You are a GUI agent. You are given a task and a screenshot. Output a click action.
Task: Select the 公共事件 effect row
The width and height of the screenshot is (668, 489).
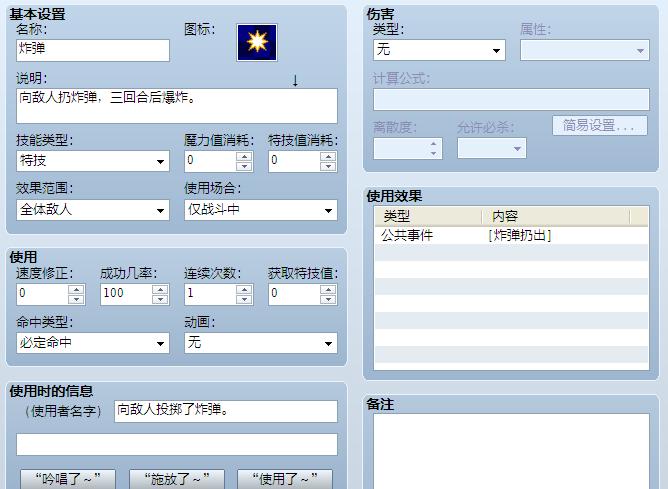[511, 236]
